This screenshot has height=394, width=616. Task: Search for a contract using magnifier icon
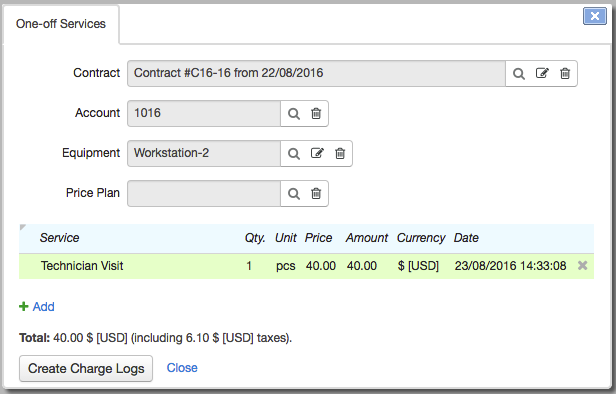click(x=519, y=73)
